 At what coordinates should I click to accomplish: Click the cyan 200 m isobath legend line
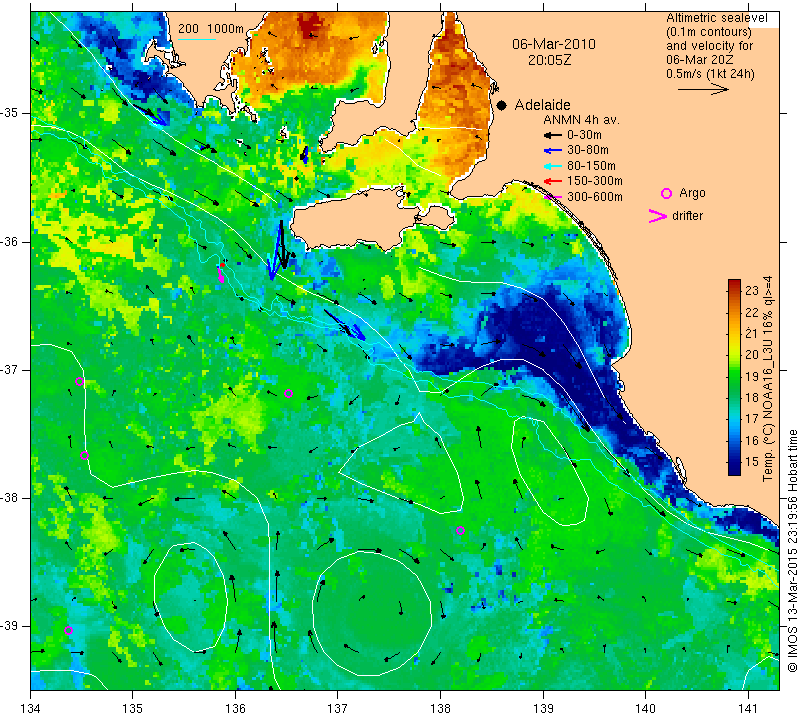tap(196, 40)
